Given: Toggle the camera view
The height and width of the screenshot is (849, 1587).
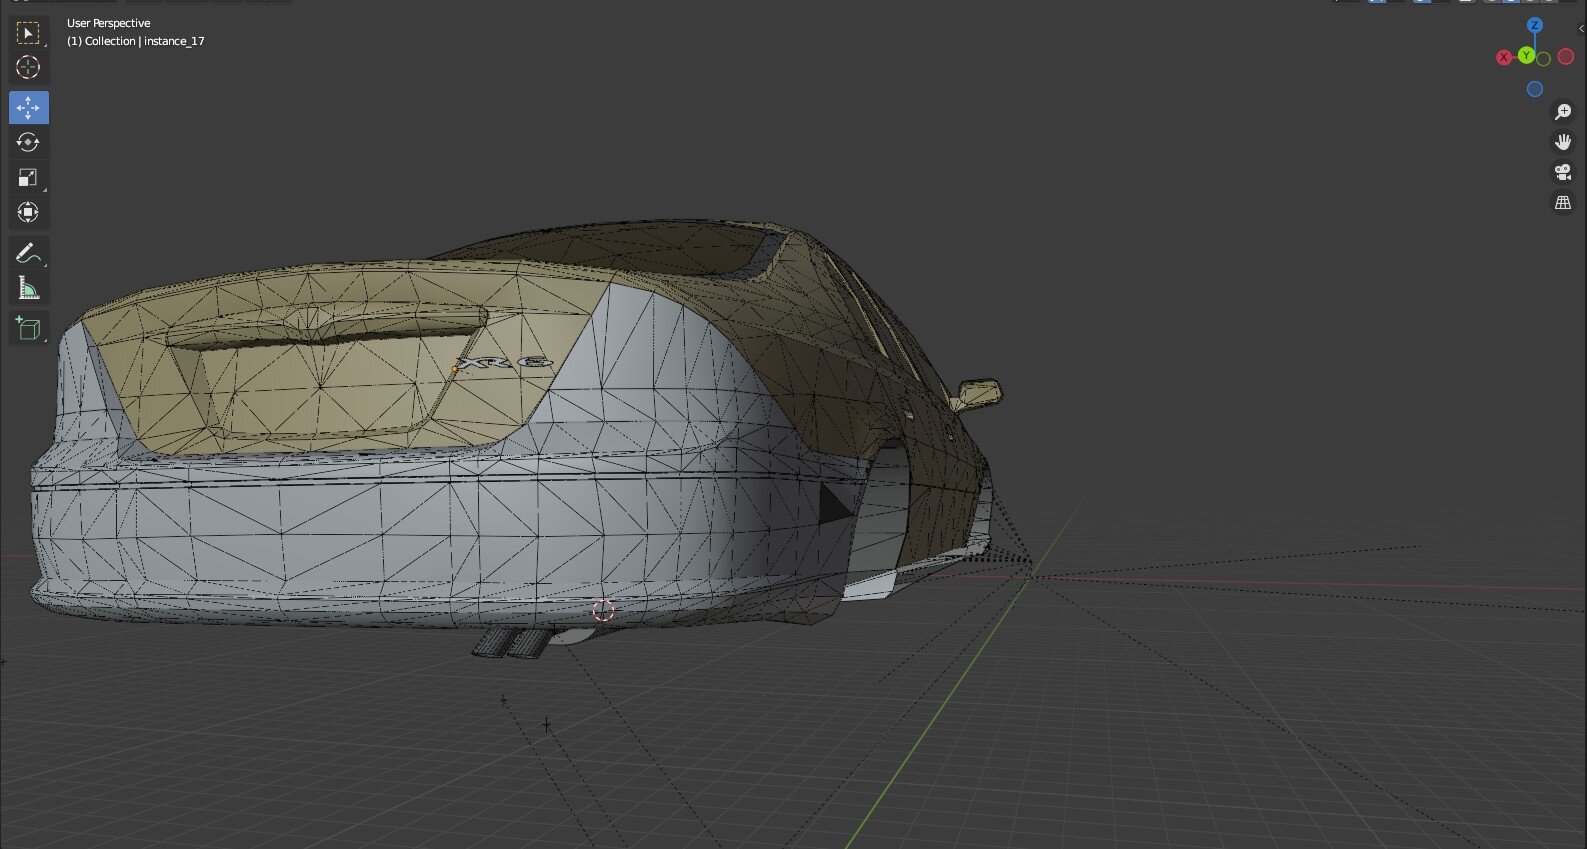Looking at the screenshot, I should [x=1562, y=172].
